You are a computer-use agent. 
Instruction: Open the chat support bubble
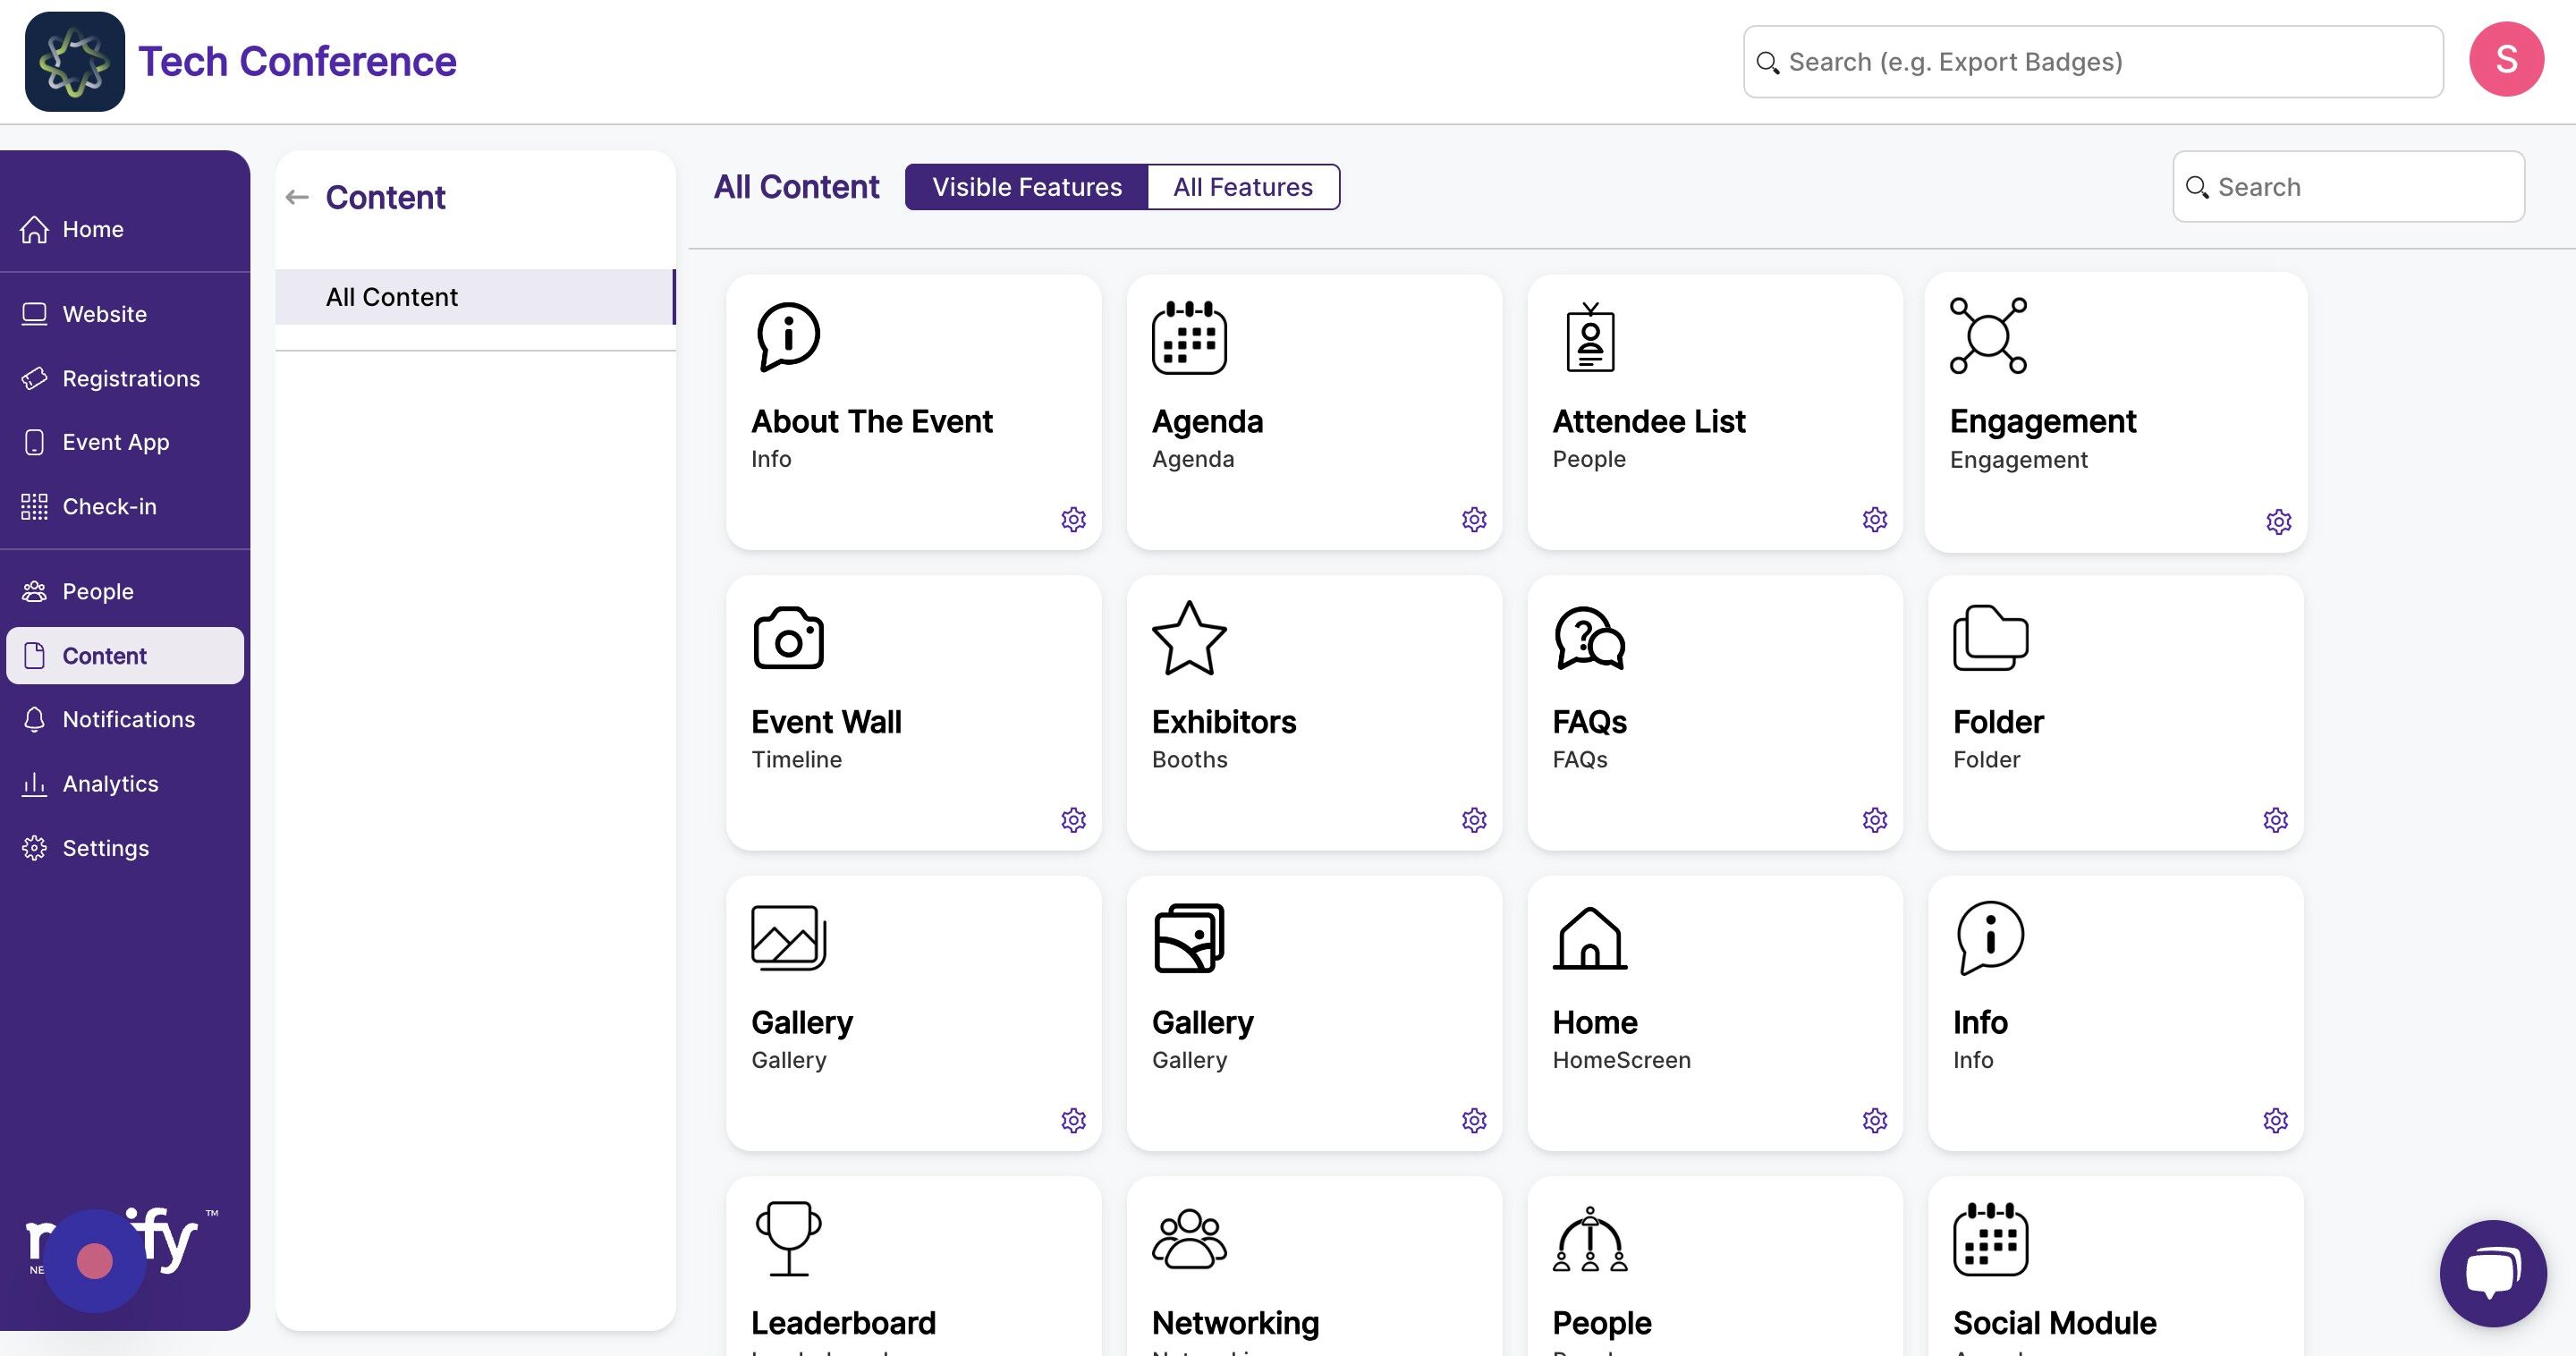tap(2492, 1272)
